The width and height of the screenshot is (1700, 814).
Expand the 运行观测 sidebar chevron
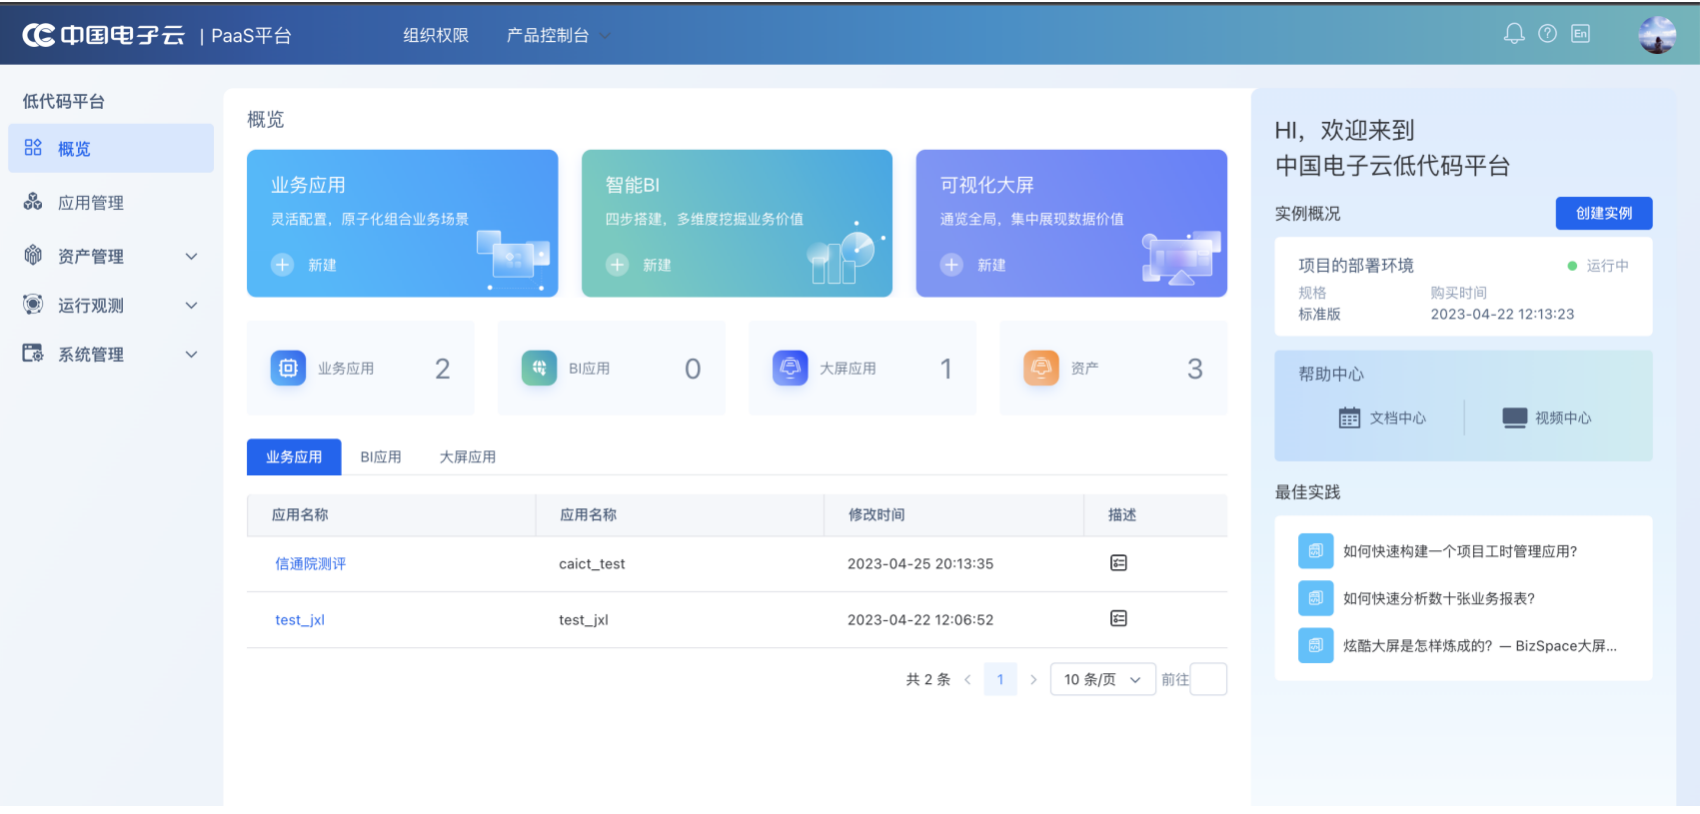[x=191, y=305]
